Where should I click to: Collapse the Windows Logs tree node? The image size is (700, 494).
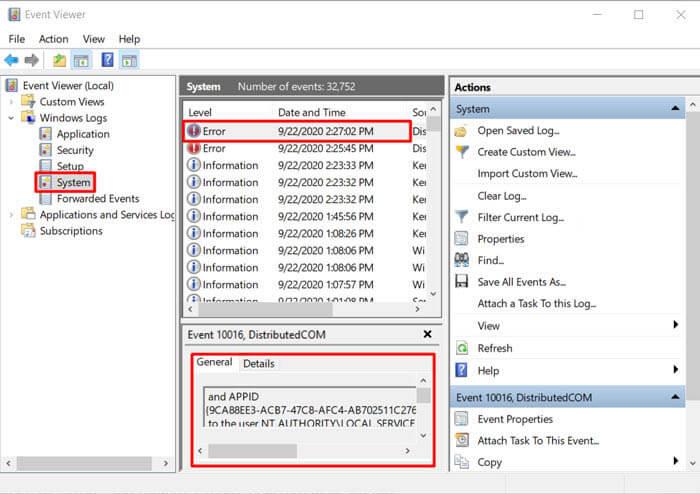[11, 118]
